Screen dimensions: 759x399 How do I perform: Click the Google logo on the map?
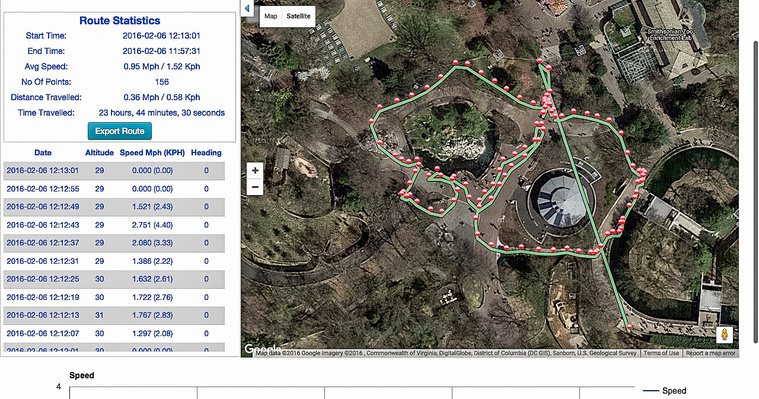[263, 349]
